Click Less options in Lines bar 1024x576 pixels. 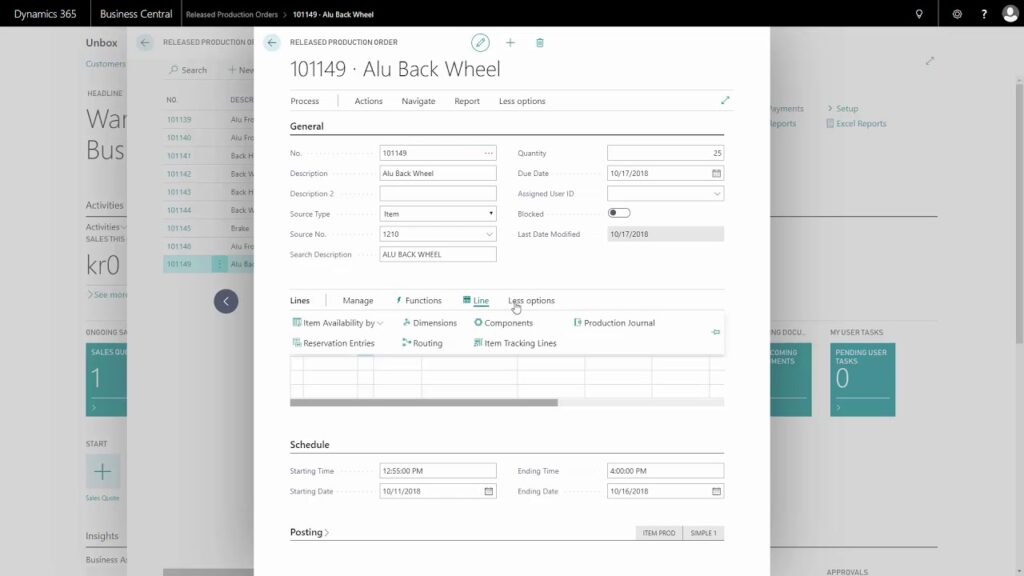[x=531, y=300]
